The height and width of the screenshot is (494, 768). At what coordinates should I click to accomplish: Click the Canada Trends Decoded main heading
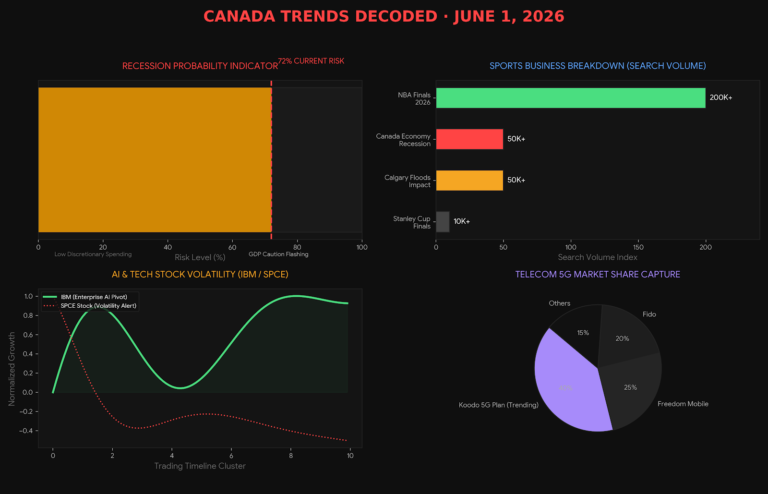tap(384, 16)
